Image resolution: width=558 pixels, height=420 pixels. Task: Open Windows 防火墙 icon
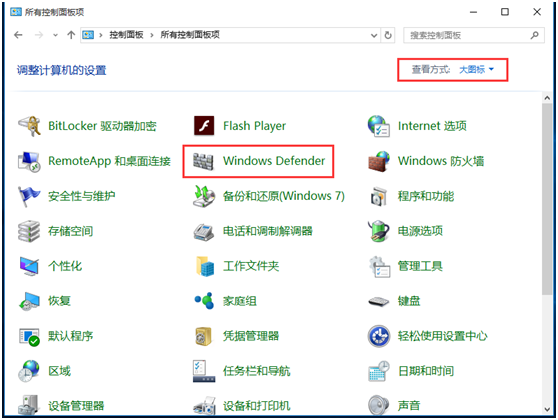[379, 161]
